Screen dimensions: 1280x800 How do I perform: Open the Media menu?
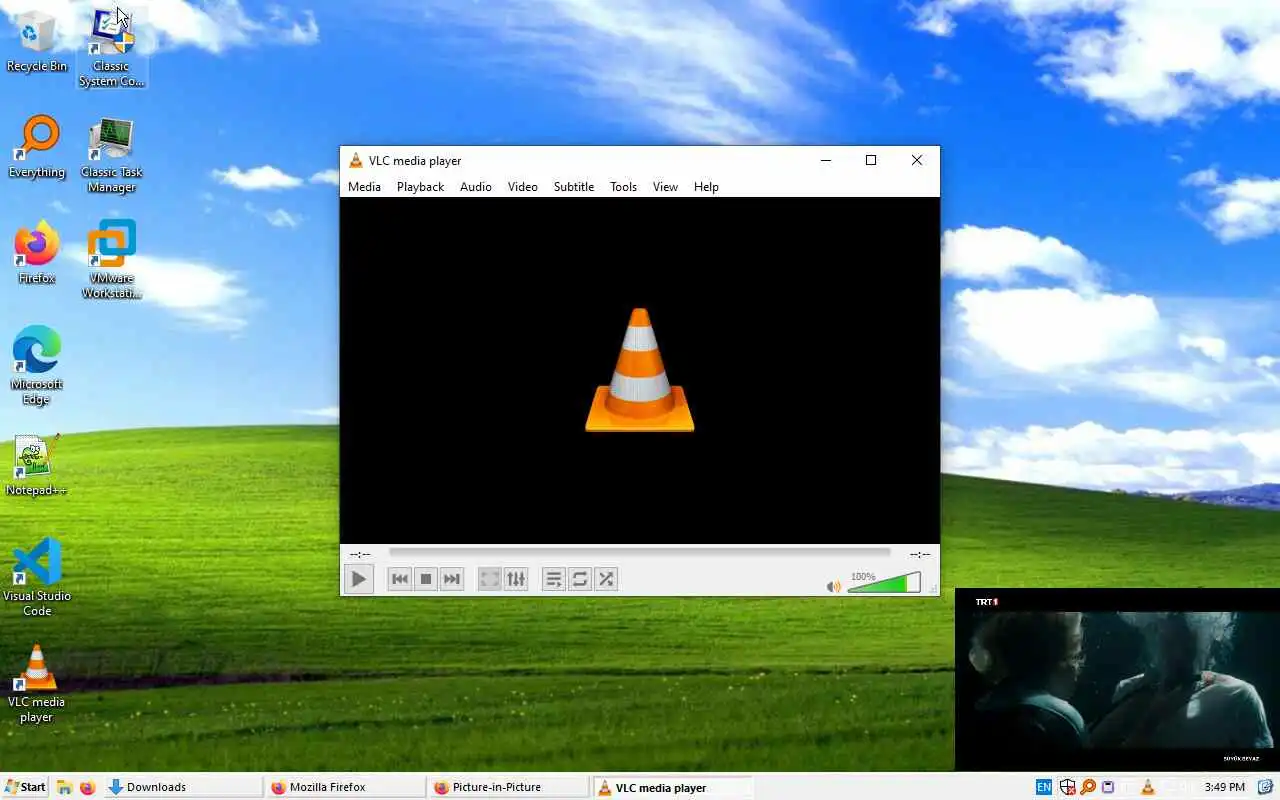click(364, 187)
